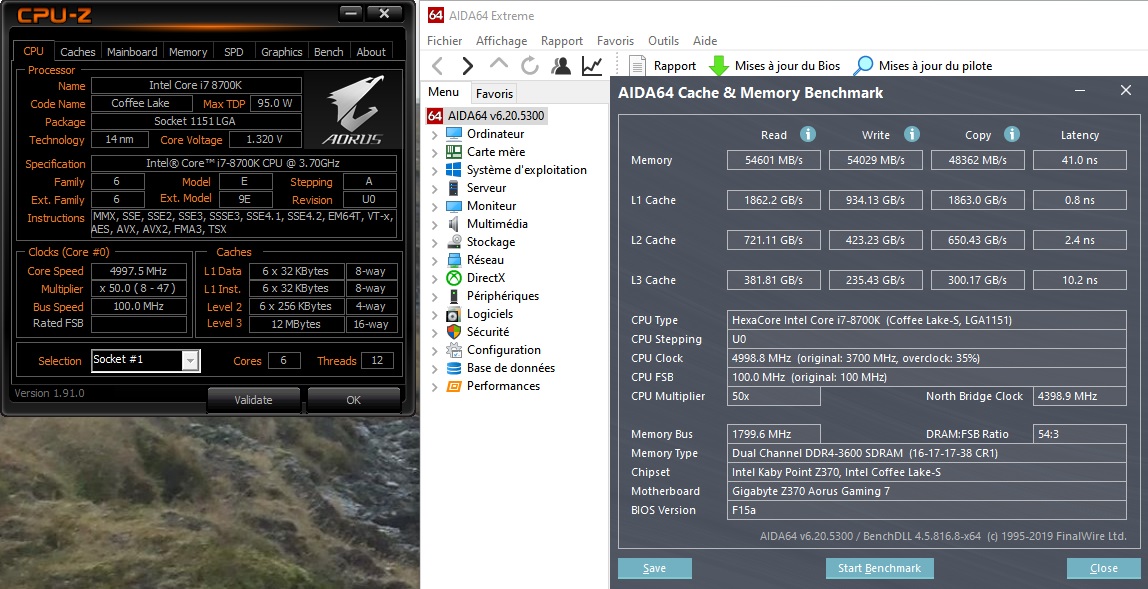1148x589 pixels.
Task: Click the driver update magnifier icon
Action: (x=864, y=66)
